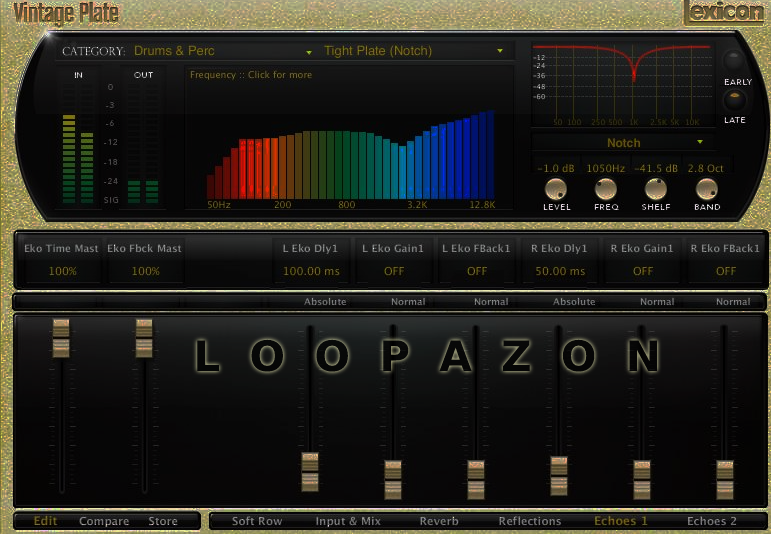Click the OUT level meter
This screenshot has height=534, width=771.
coord(143,143)
